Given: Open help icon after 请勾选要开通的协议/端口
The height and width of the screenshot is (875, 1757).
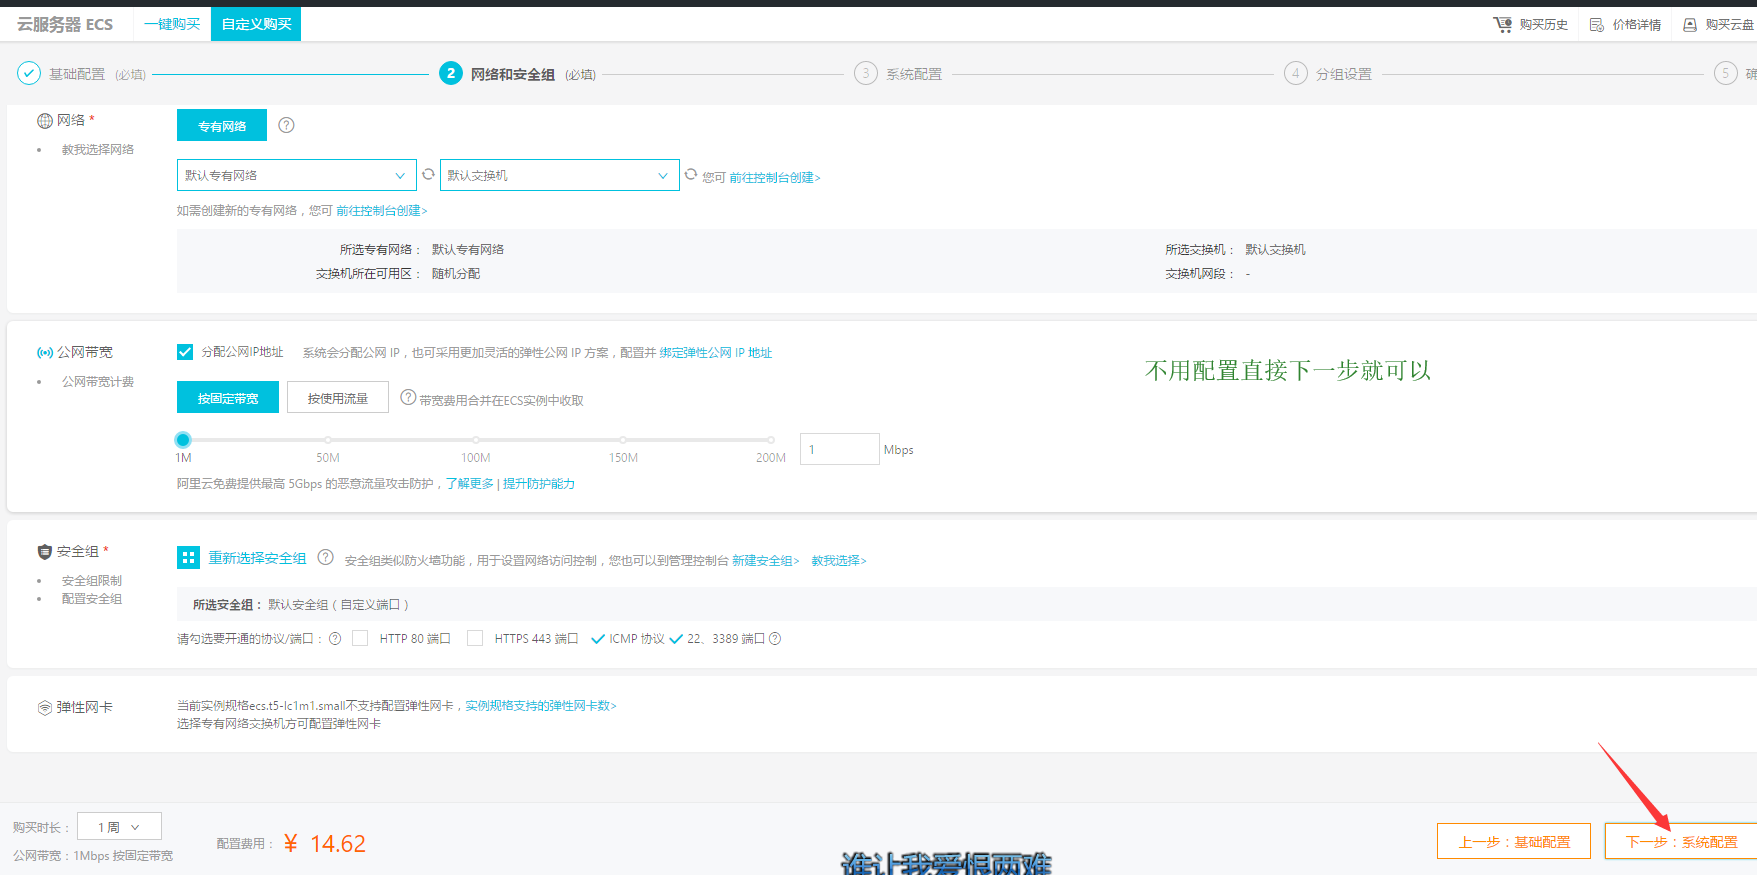Looking at the screenshot, I should (x=335, y=639).
